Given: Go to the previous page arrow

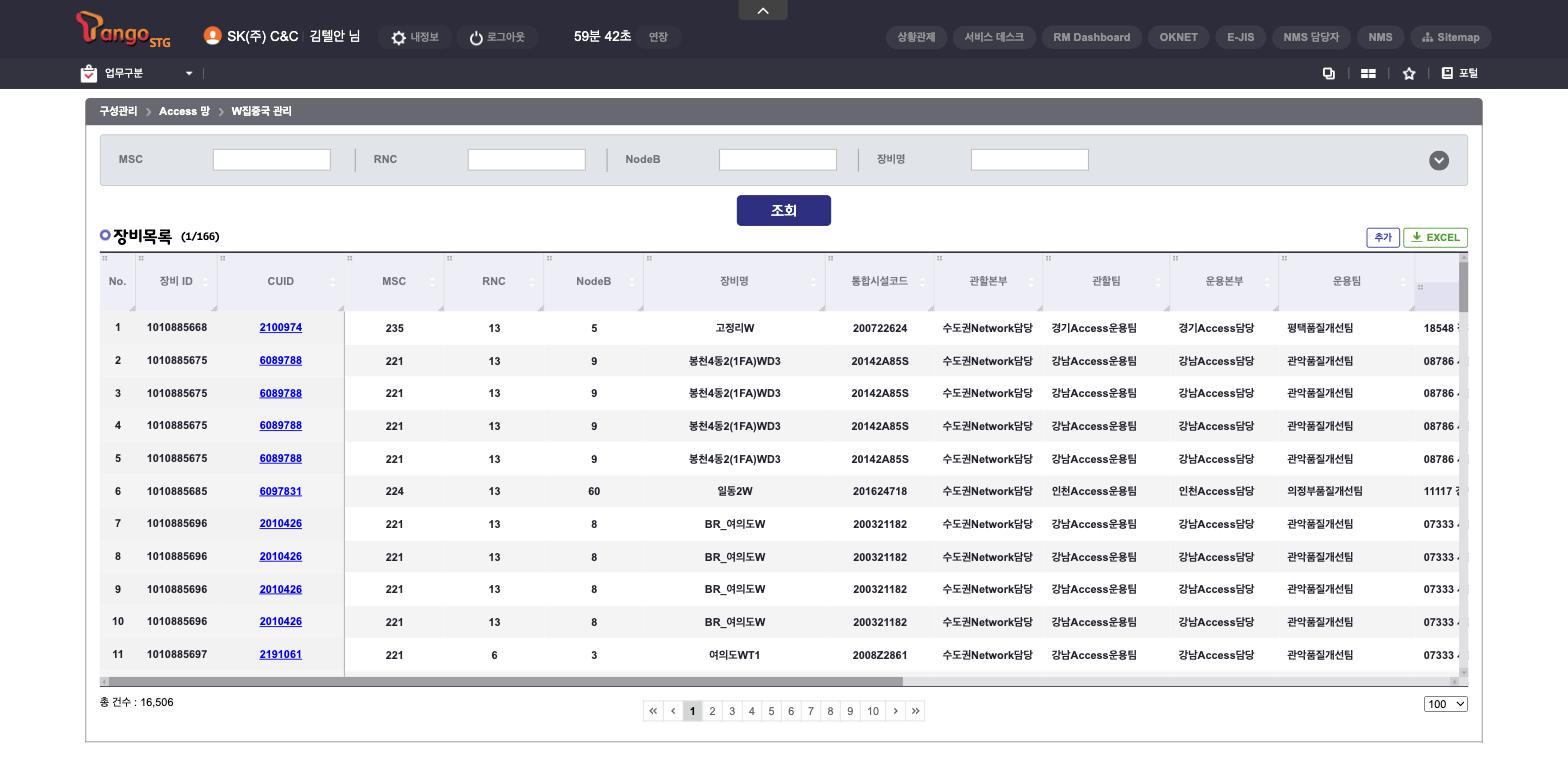Looking at the screenshot, I should click(673, 711).
